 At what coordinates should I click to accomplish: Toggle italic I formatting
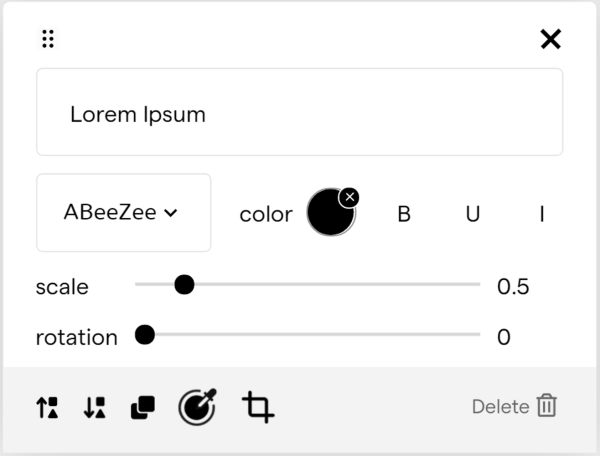pos(541,214)
